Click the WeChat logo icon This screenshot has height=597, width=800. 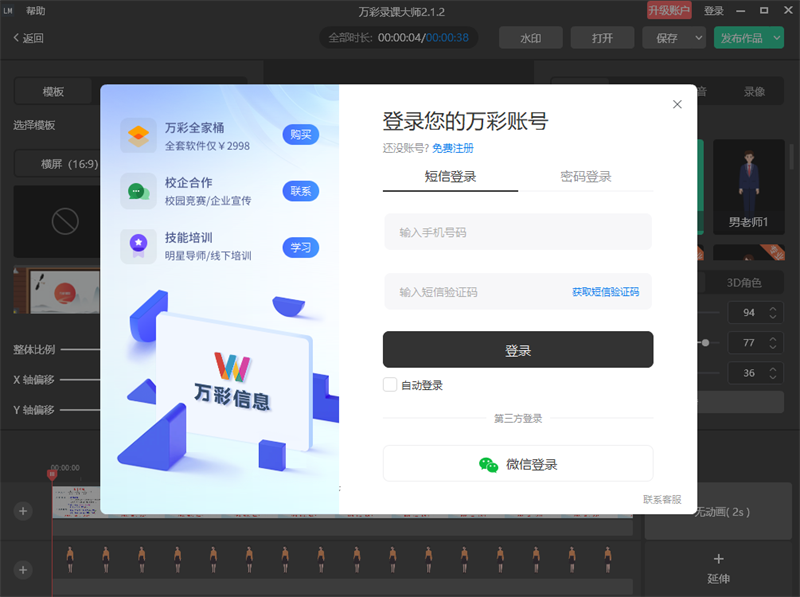pyautogui.click(x=488, y=464)
